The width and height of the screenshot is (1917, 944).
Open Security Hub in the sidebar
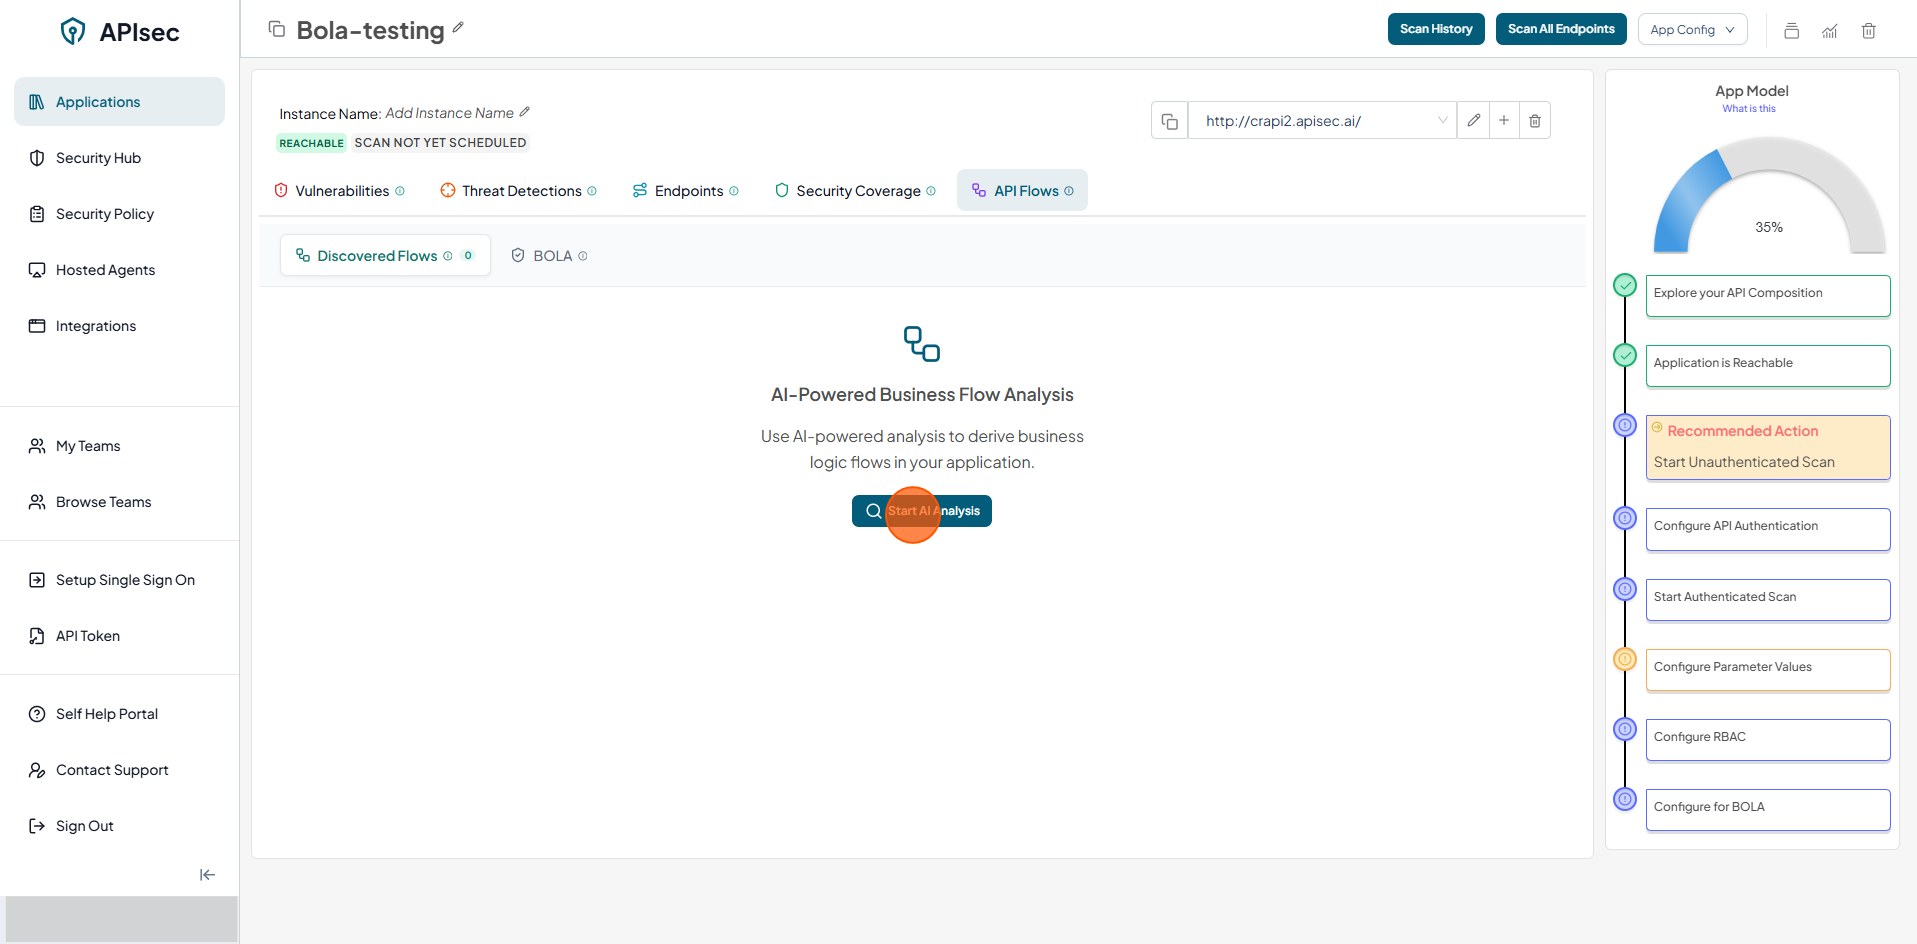(98, 158)
